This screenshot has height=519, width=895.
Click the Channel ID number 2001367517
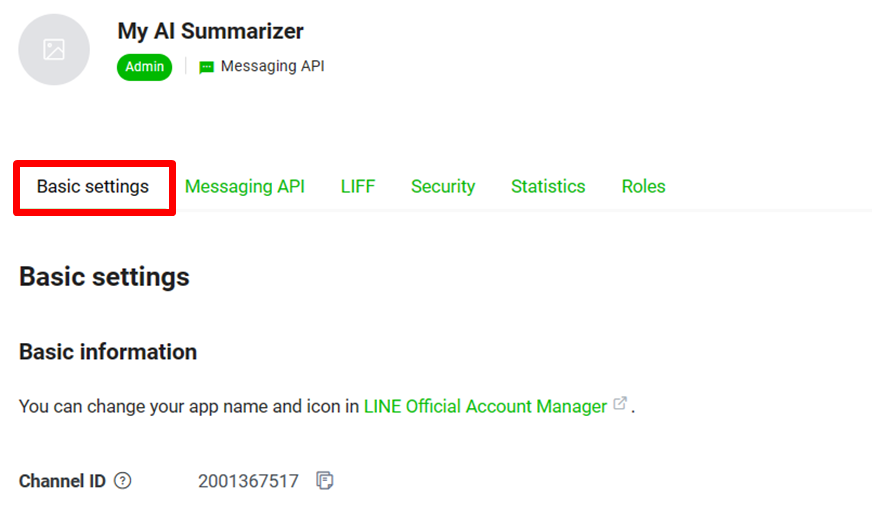coord(248,481)
